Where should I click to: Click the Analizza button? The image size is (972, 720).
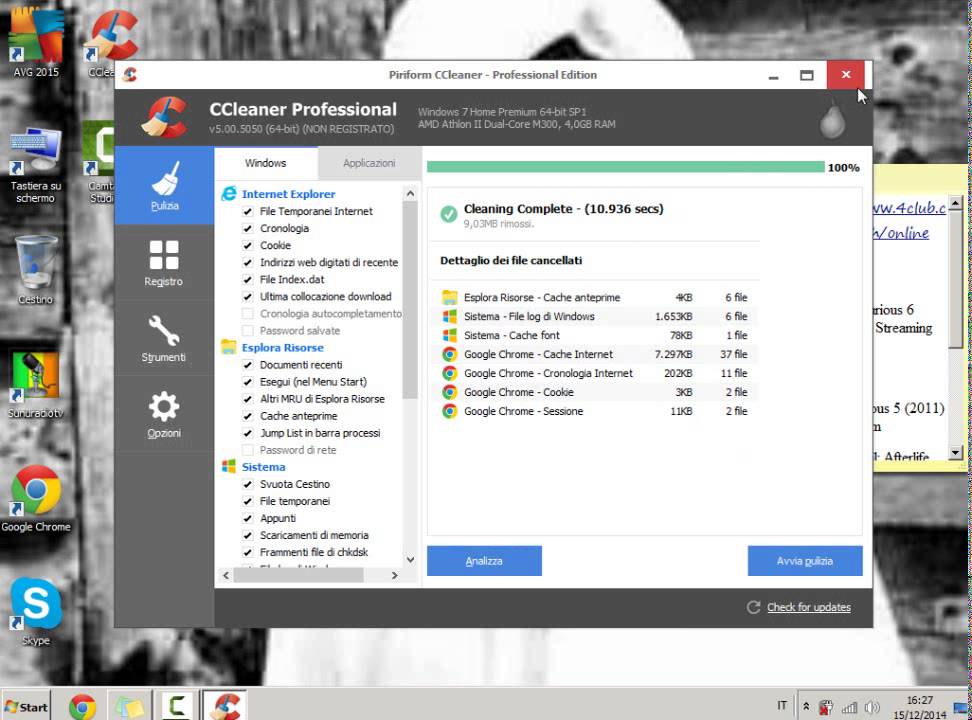tap(484, 561)
